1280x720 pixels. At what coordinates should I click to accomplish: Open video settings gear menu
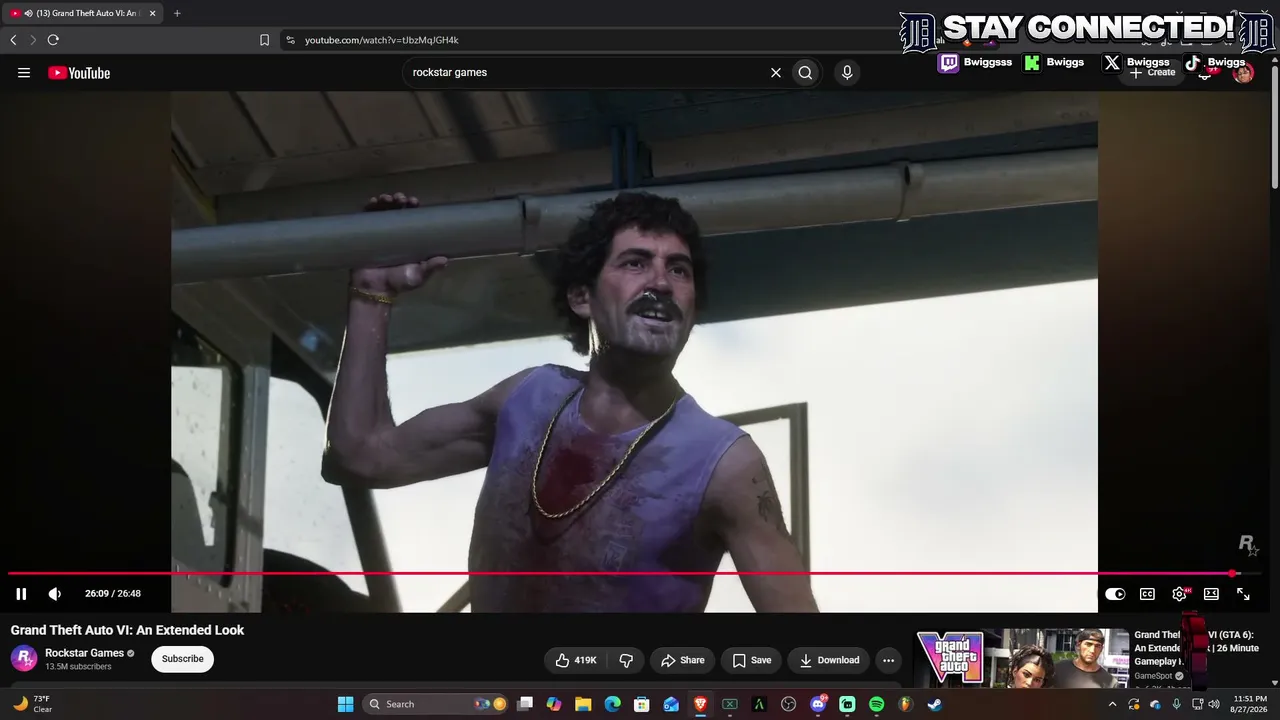coord(1179,594)
